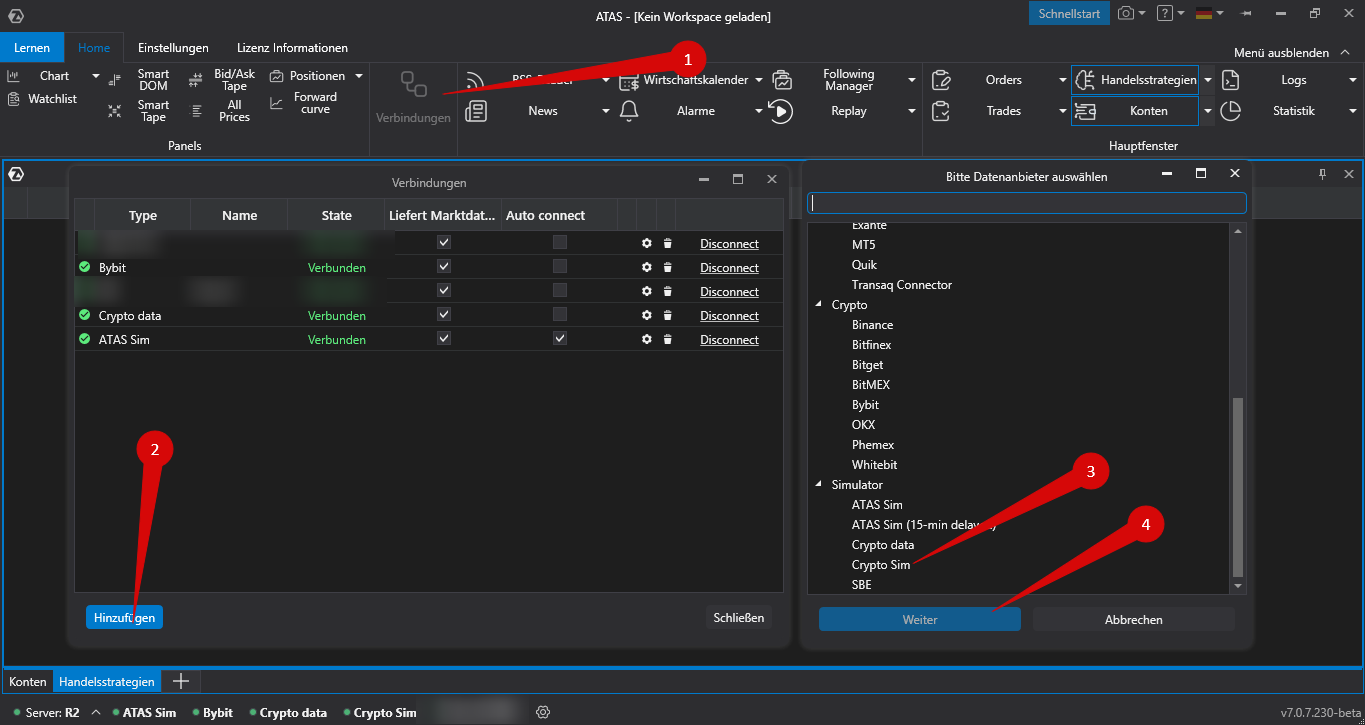Click Disconnect link for Bybit
The image size is (1365, 725).
729,268
